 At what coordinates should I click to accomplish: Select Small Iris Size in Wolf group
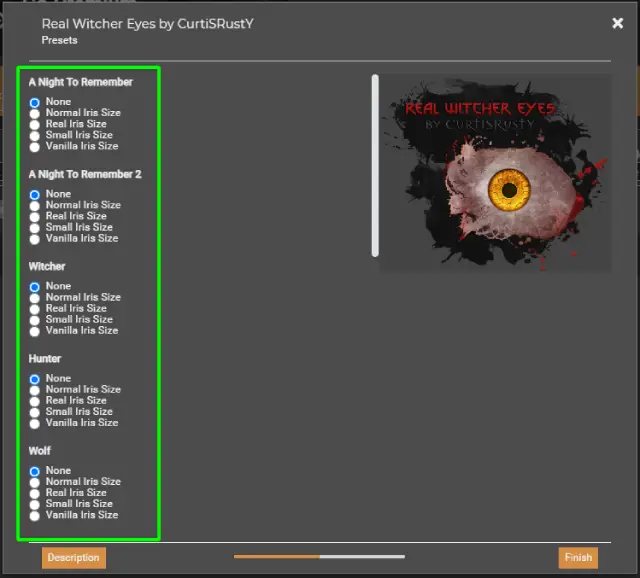click(35, 504)
